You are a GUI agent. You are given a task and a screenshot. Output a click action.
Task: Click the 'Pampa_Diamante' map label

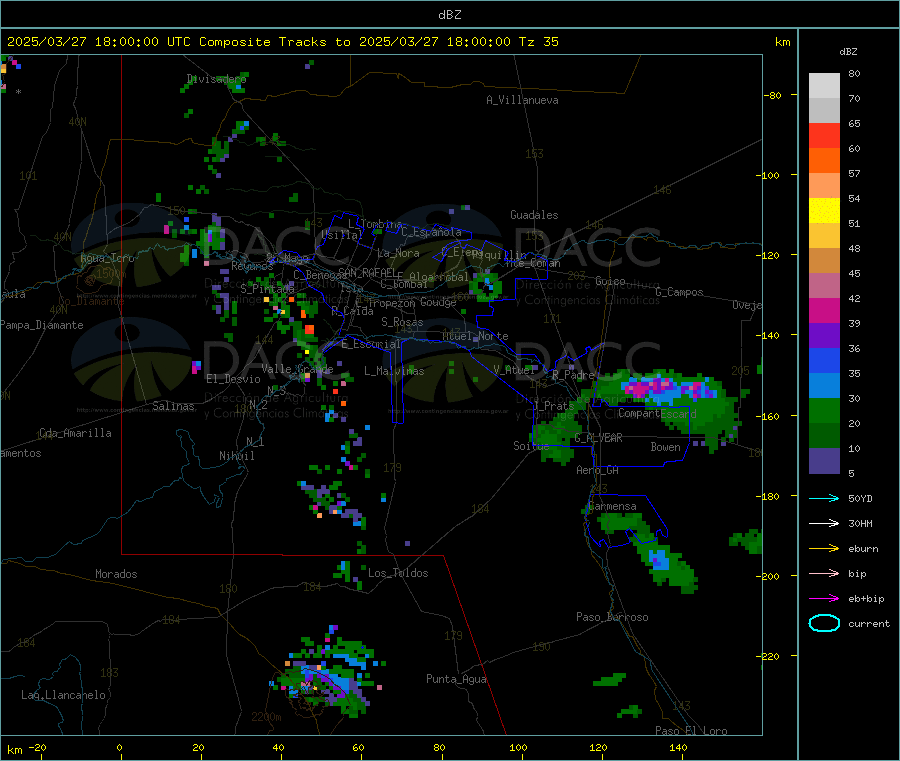tap(42, 325)
